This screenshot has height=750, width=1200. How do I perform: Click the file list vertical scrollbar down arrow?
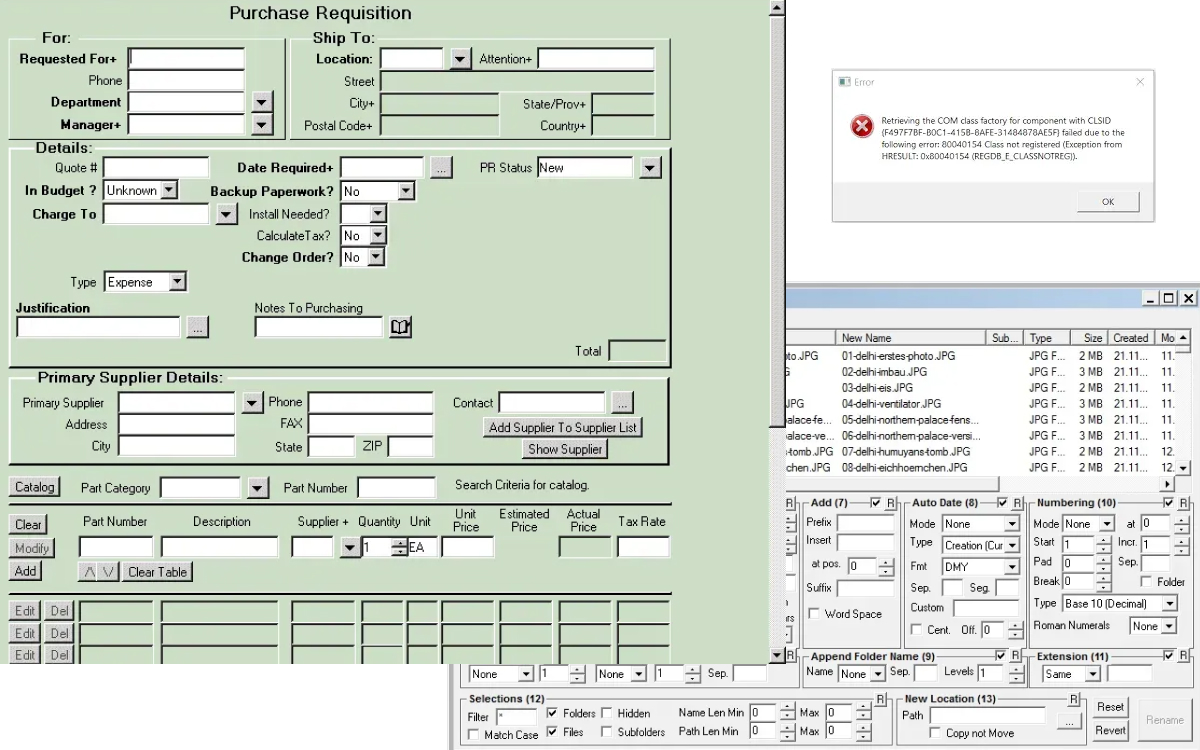[1184, 468]
